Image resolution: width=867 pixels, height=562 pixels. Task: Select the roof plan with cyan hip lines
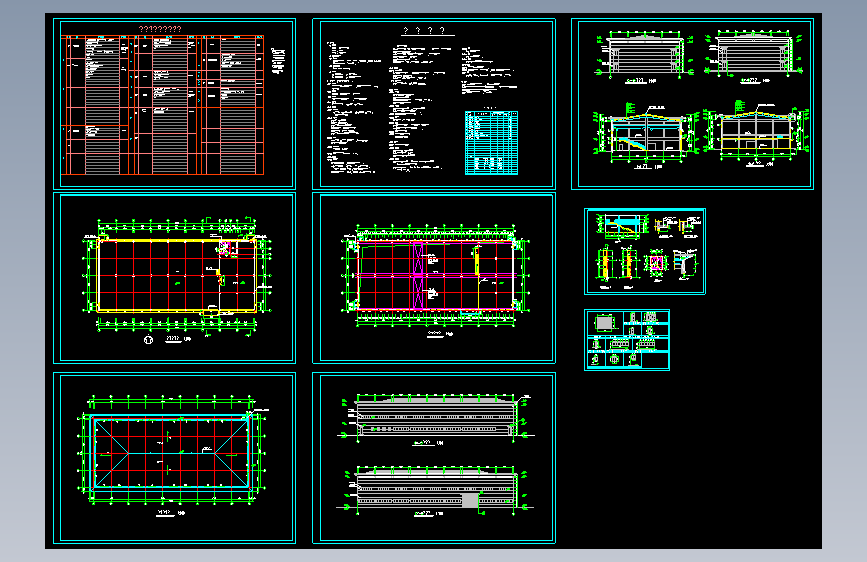tap(174, 458)
